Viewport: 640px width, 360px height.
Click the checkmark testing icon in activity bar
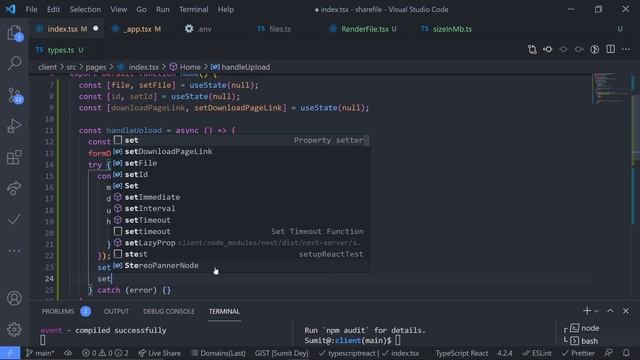[14, 219]
